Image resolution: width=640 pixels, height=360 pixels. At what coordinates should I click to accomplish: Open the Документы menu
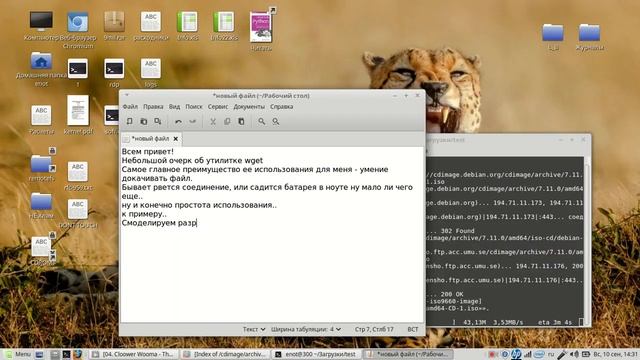(x=249, y=107)
